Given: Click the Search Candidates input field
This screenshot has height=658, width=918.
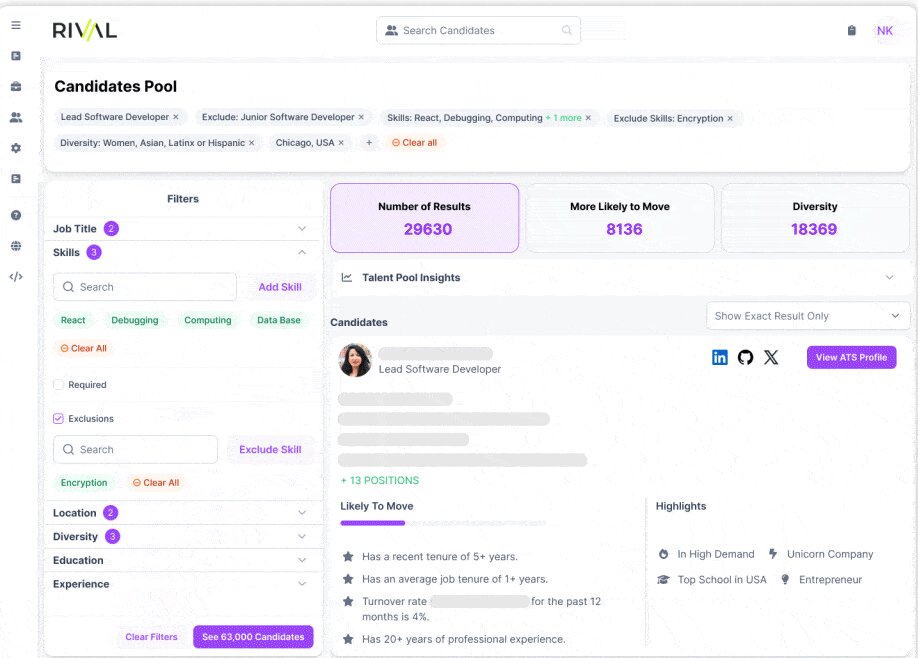Looking at the screenshot, I should 478,31.
